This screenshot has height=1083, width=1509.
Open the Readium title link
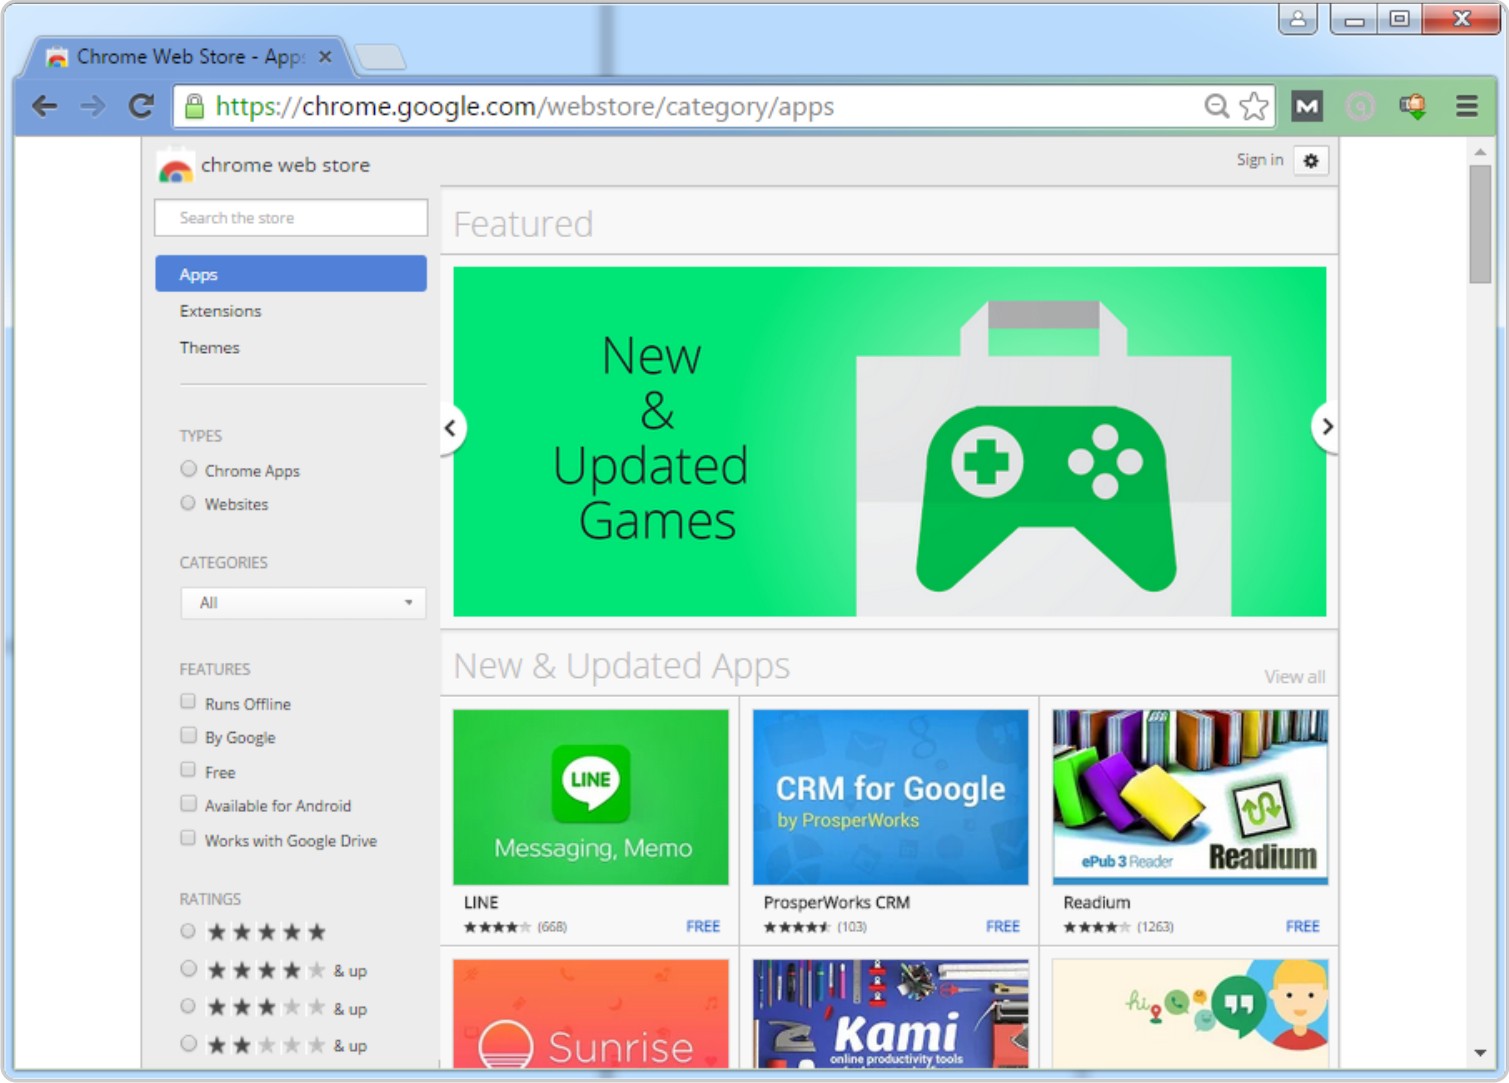coord(1097,902)
